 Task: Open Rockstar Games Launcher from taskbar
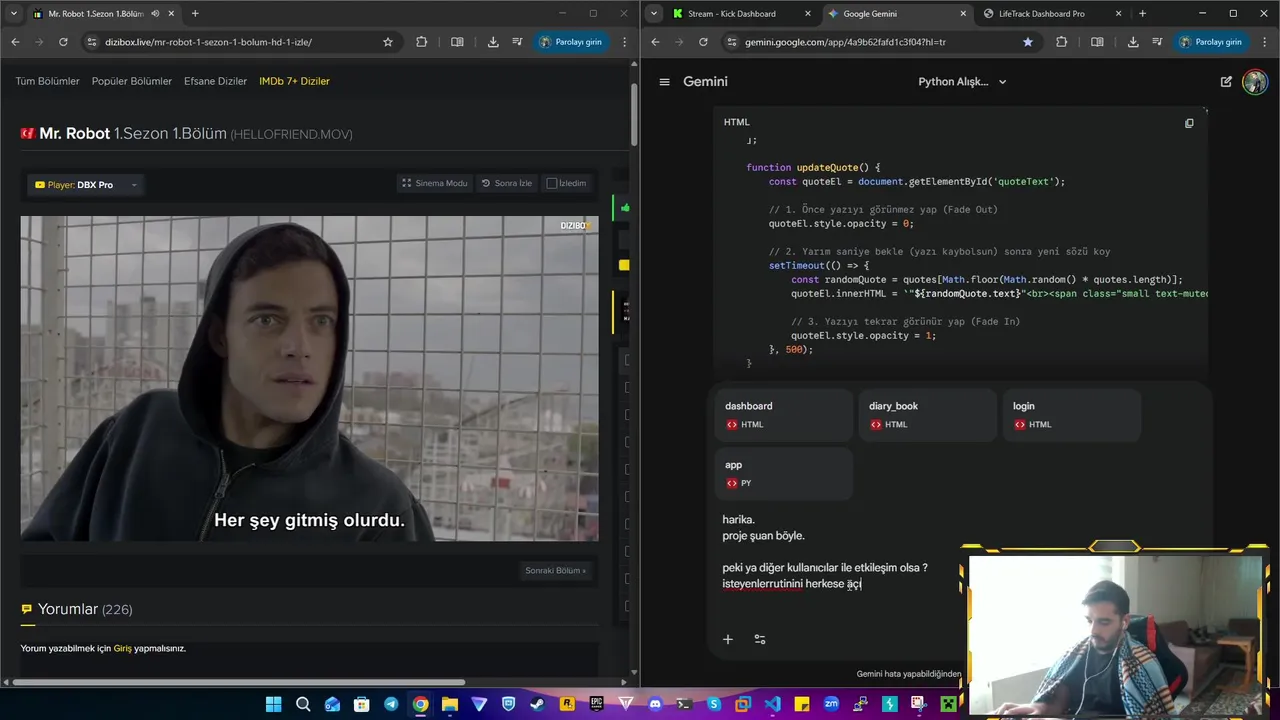pos(567,705)
